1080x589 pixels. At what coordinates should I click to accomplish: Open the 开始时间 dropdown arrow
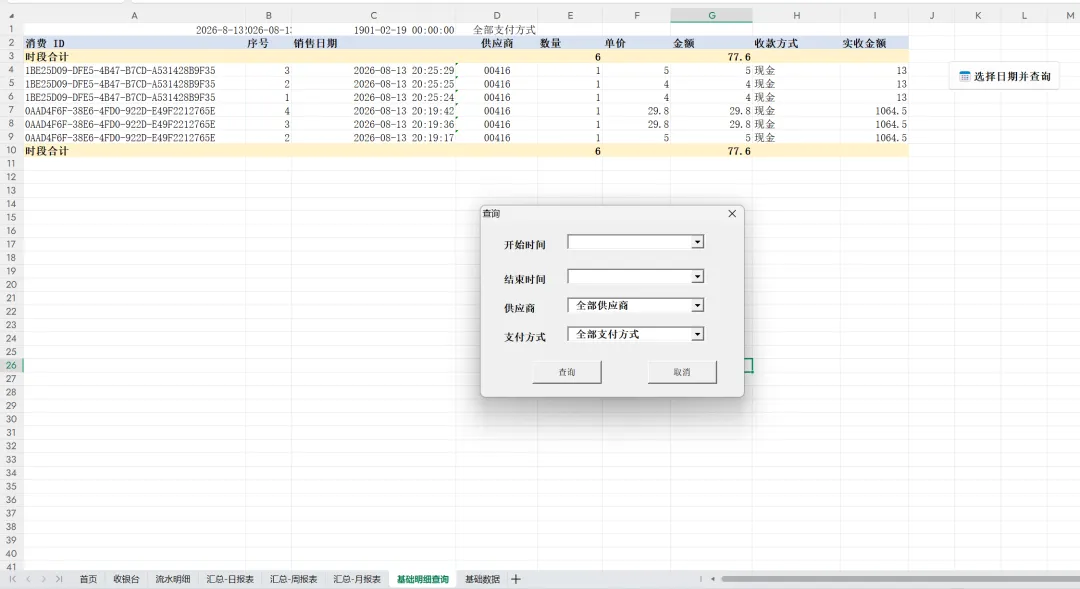[697, 242]
